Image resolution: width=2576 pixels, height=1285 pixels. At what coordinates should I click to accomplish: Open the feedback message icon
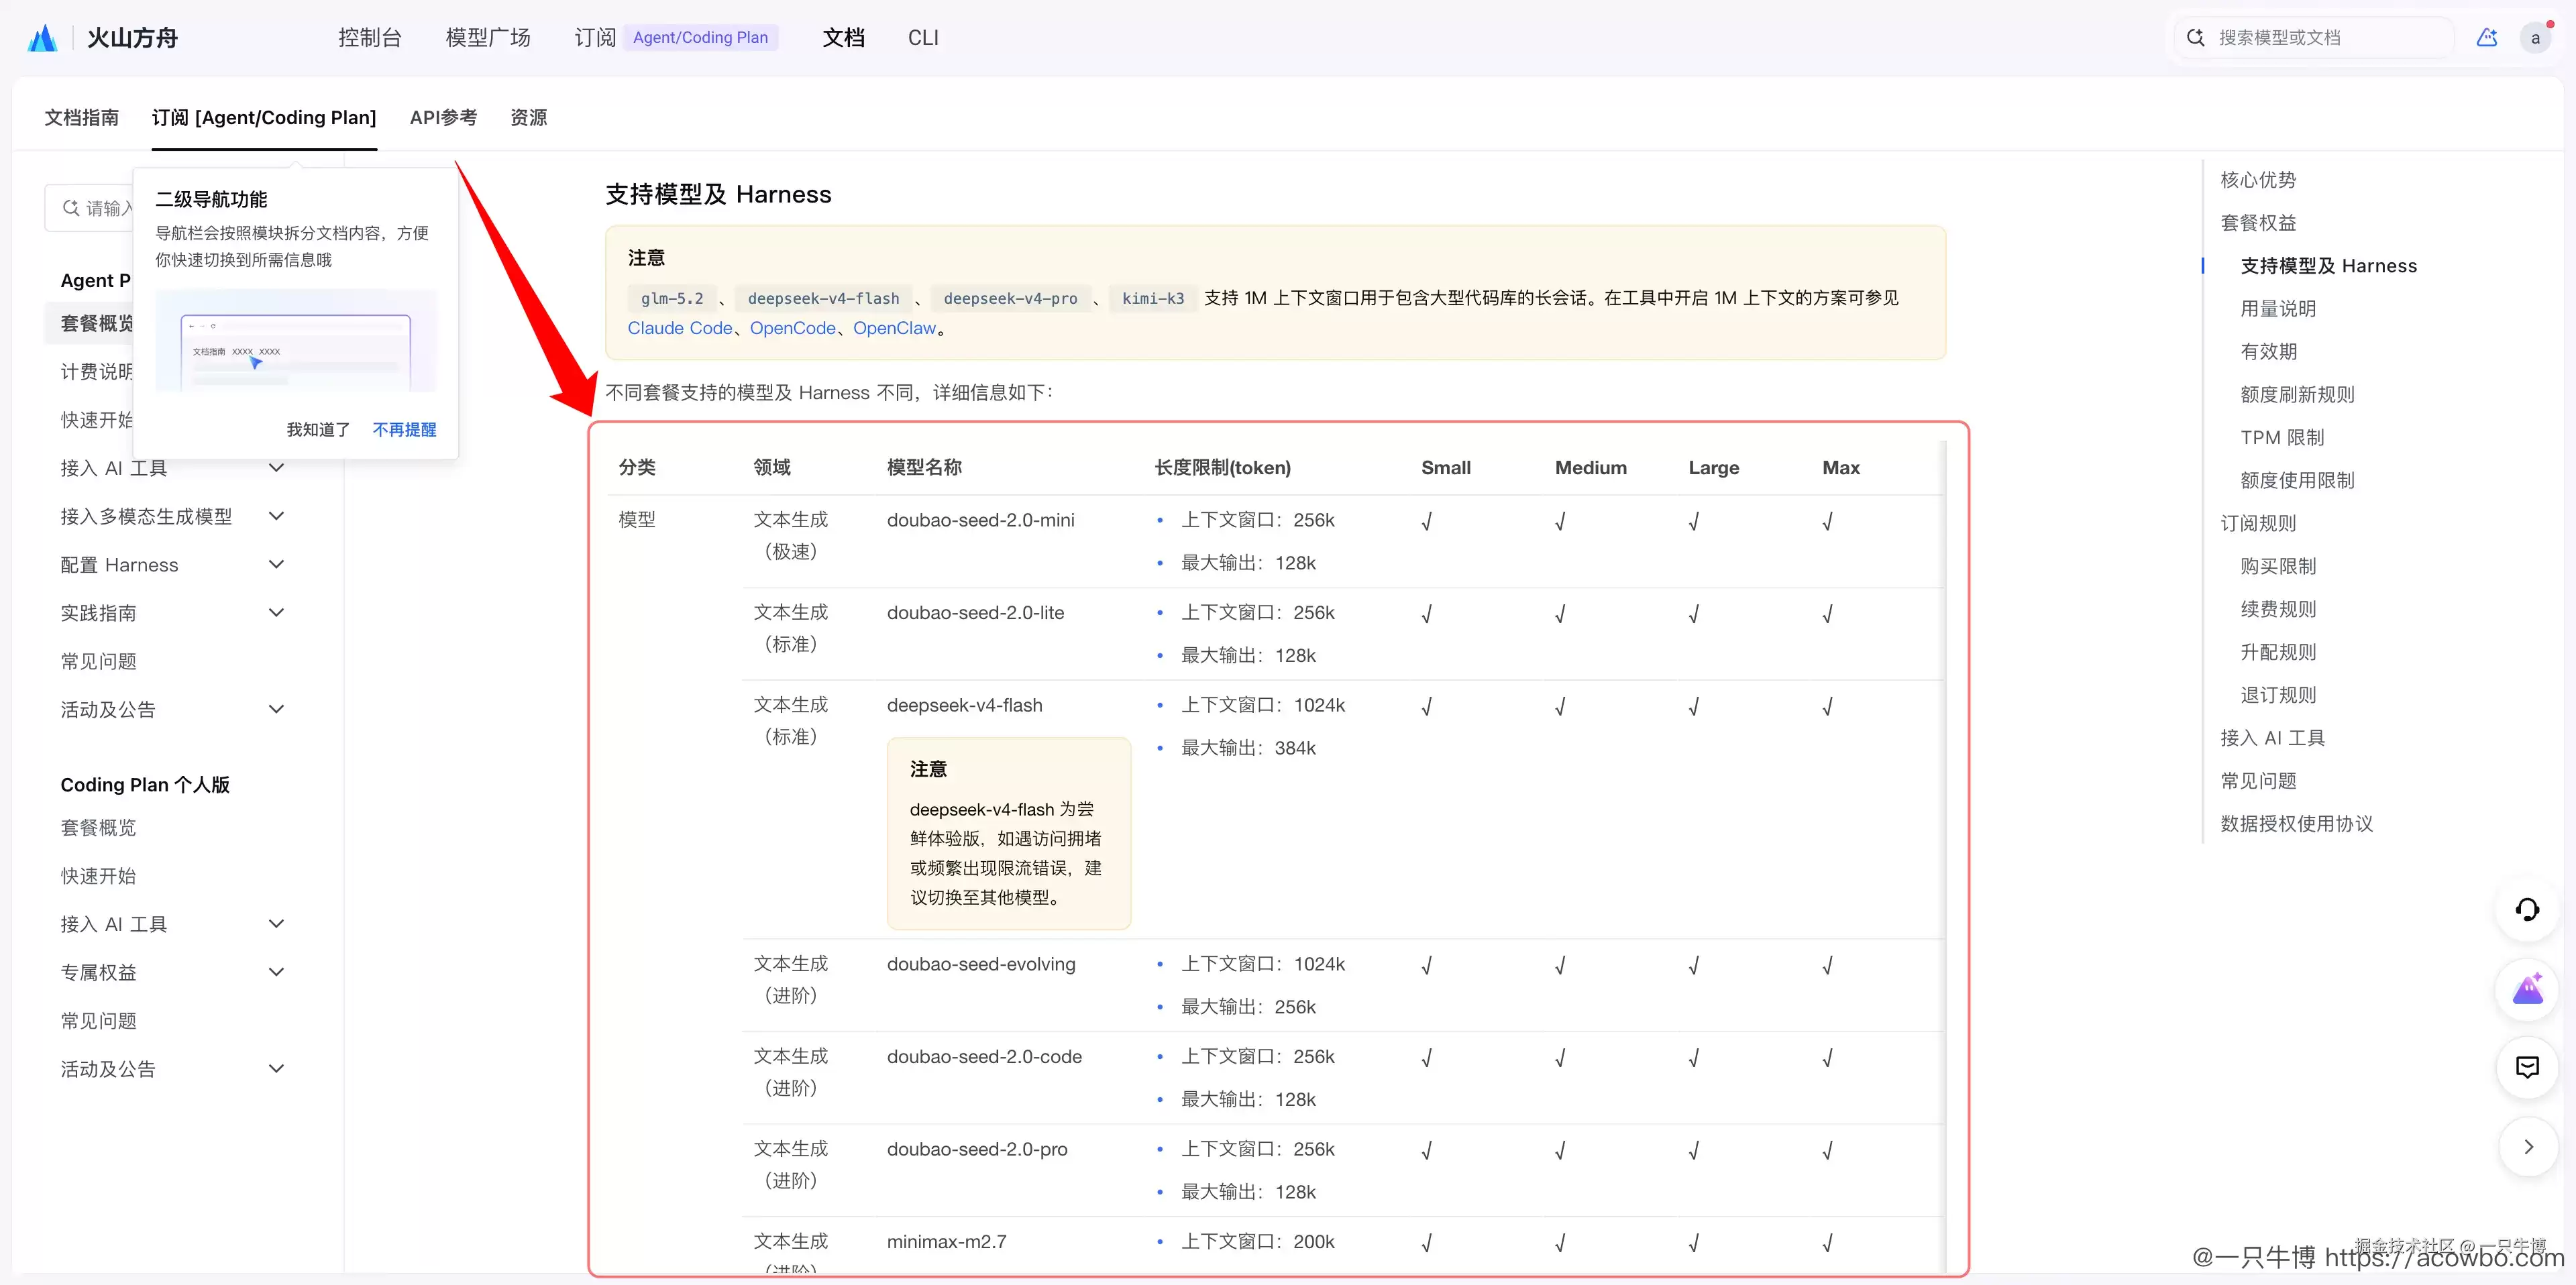[x=2527, y=1068]
